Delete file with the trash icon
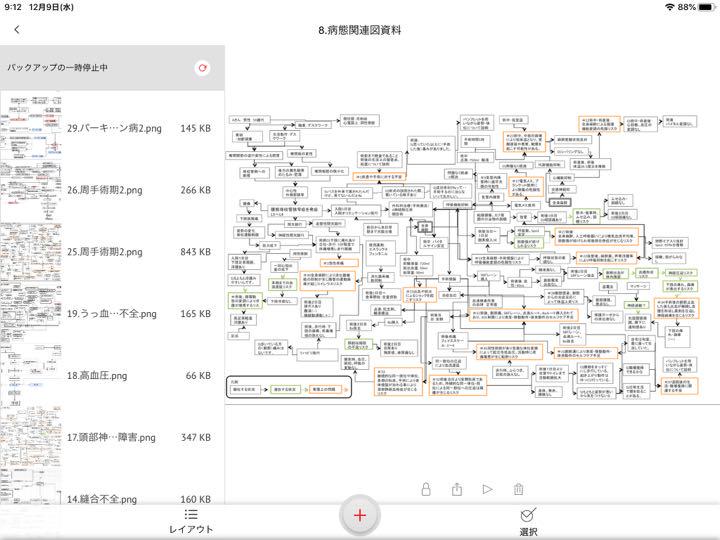This screenshot has width=720, height=540. [518, 489]
